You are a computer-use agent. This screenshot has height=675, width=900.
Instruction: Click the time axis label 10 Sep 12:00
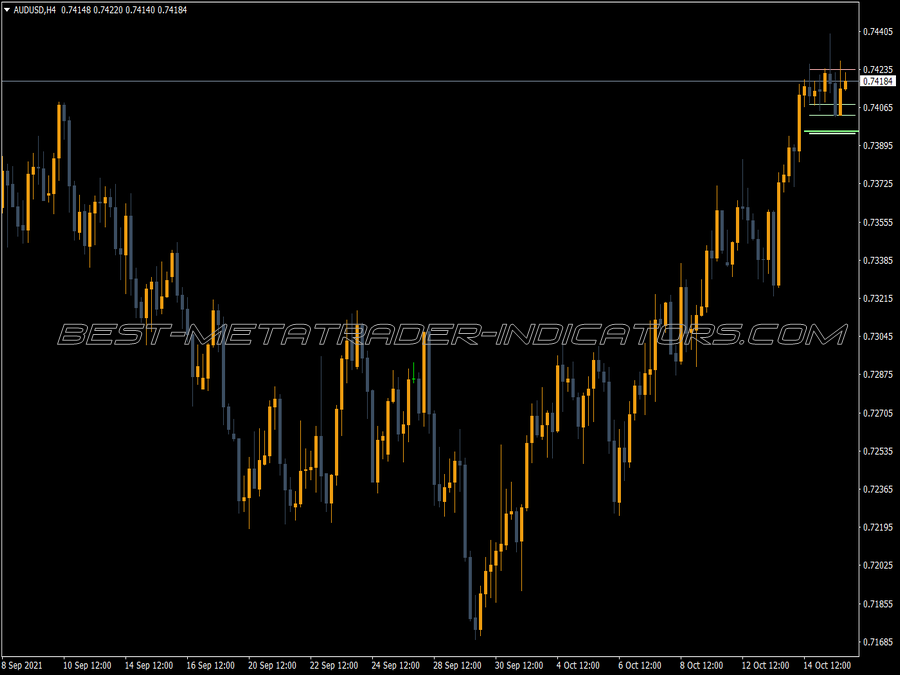click(87, 665)
